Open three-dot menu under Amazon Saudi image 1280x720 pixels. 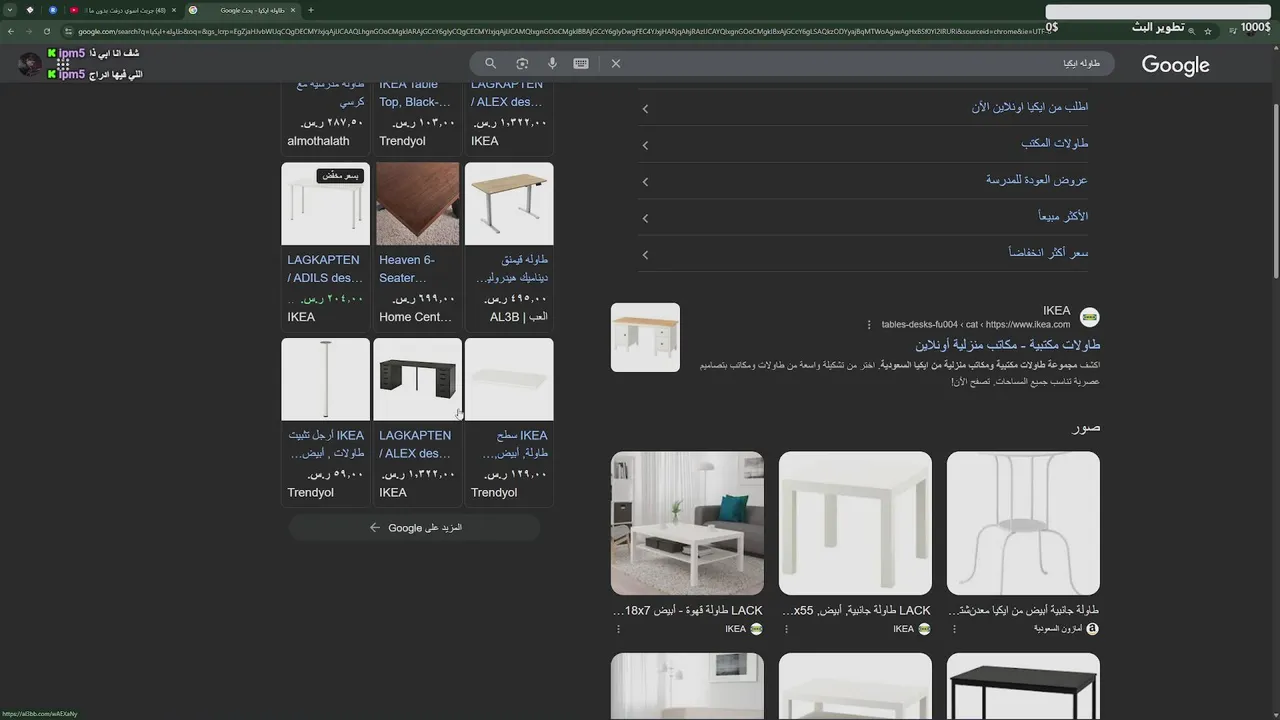click(954, 629)
